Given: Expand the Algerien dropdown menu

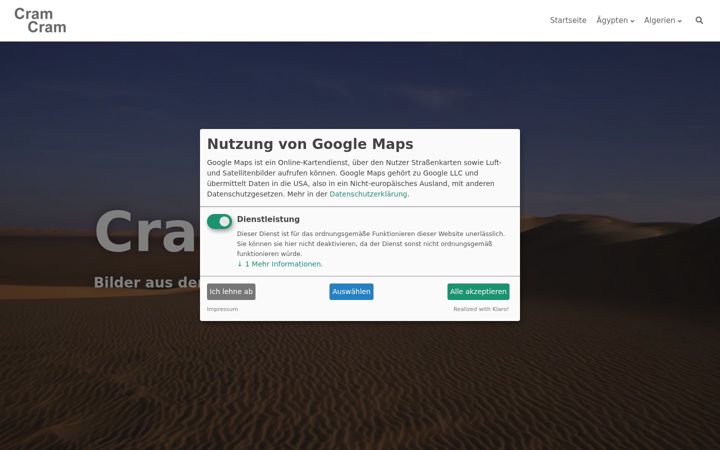Looking at the screenshot, I should 663,20.
